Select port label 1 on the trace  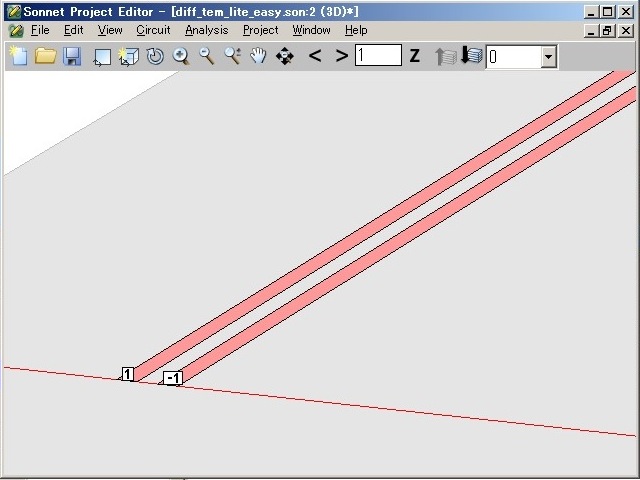pyautogui.click(x=128, y=374)
